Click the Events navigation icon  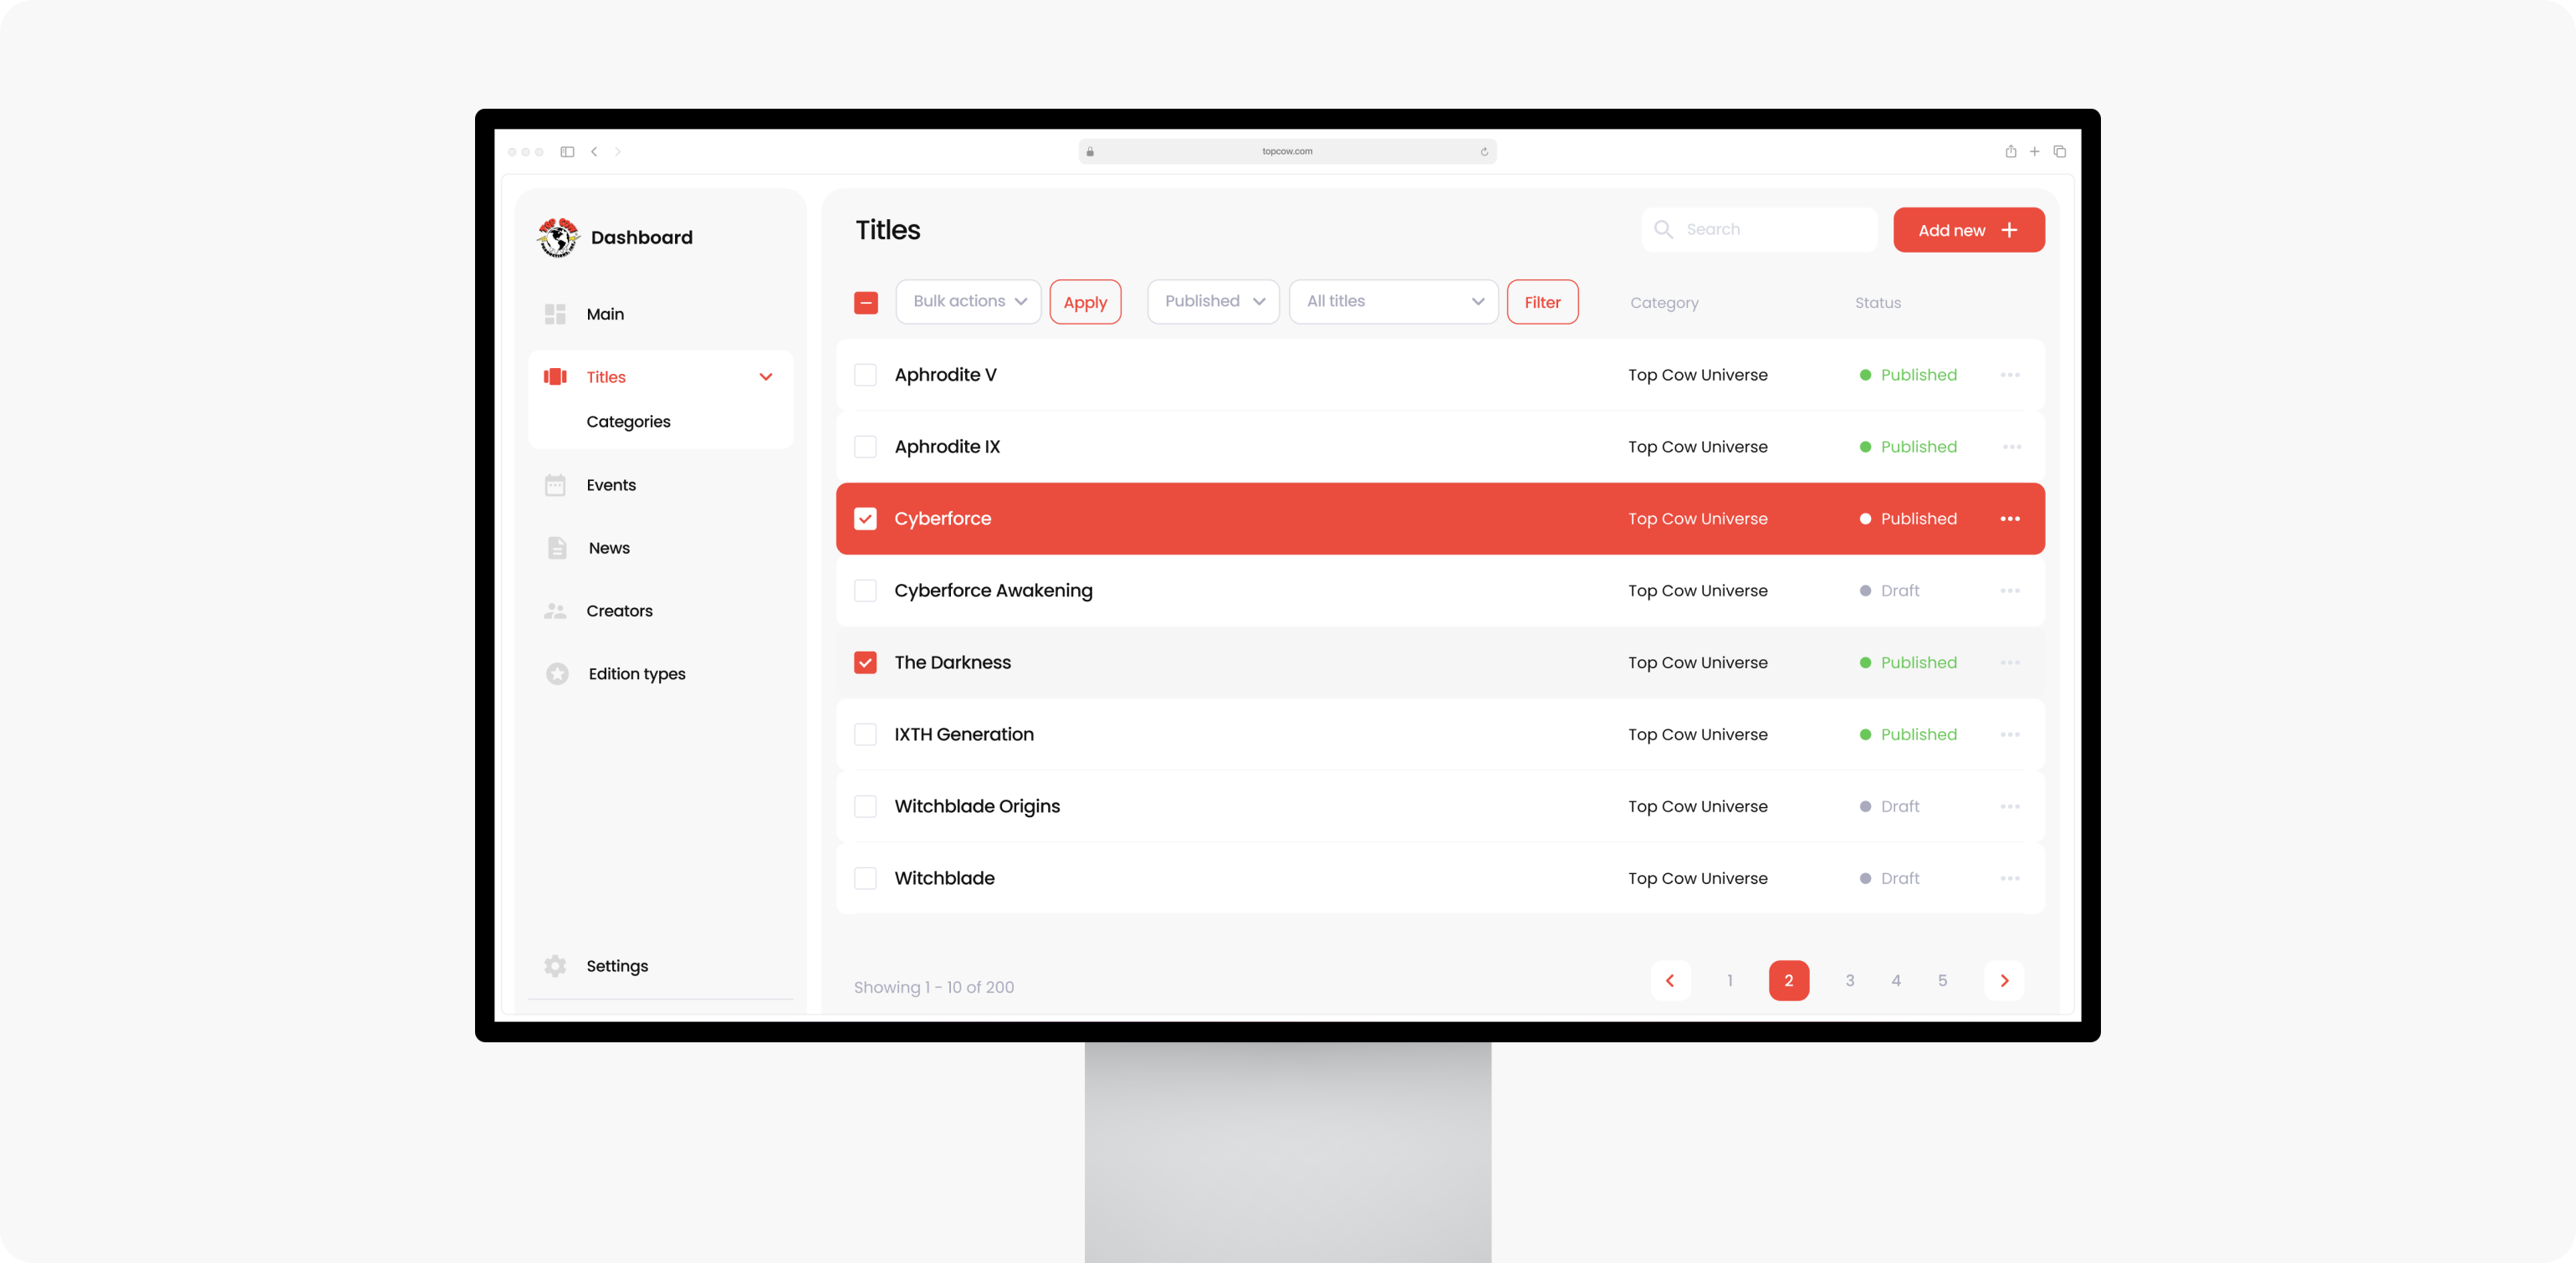coord(557,484)
